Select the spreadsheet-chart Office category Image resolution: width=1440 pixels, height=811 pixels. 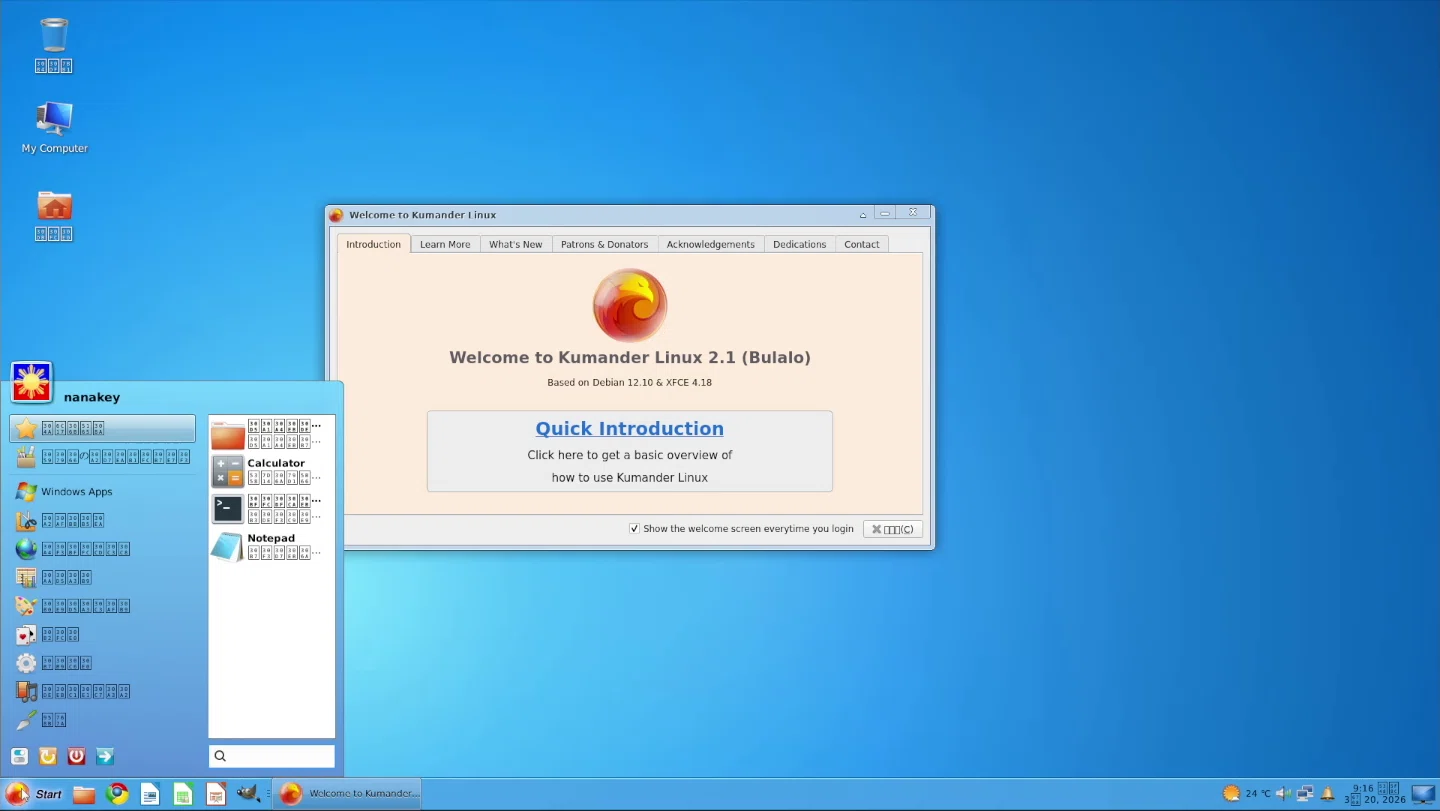click(x=102, y=578)
